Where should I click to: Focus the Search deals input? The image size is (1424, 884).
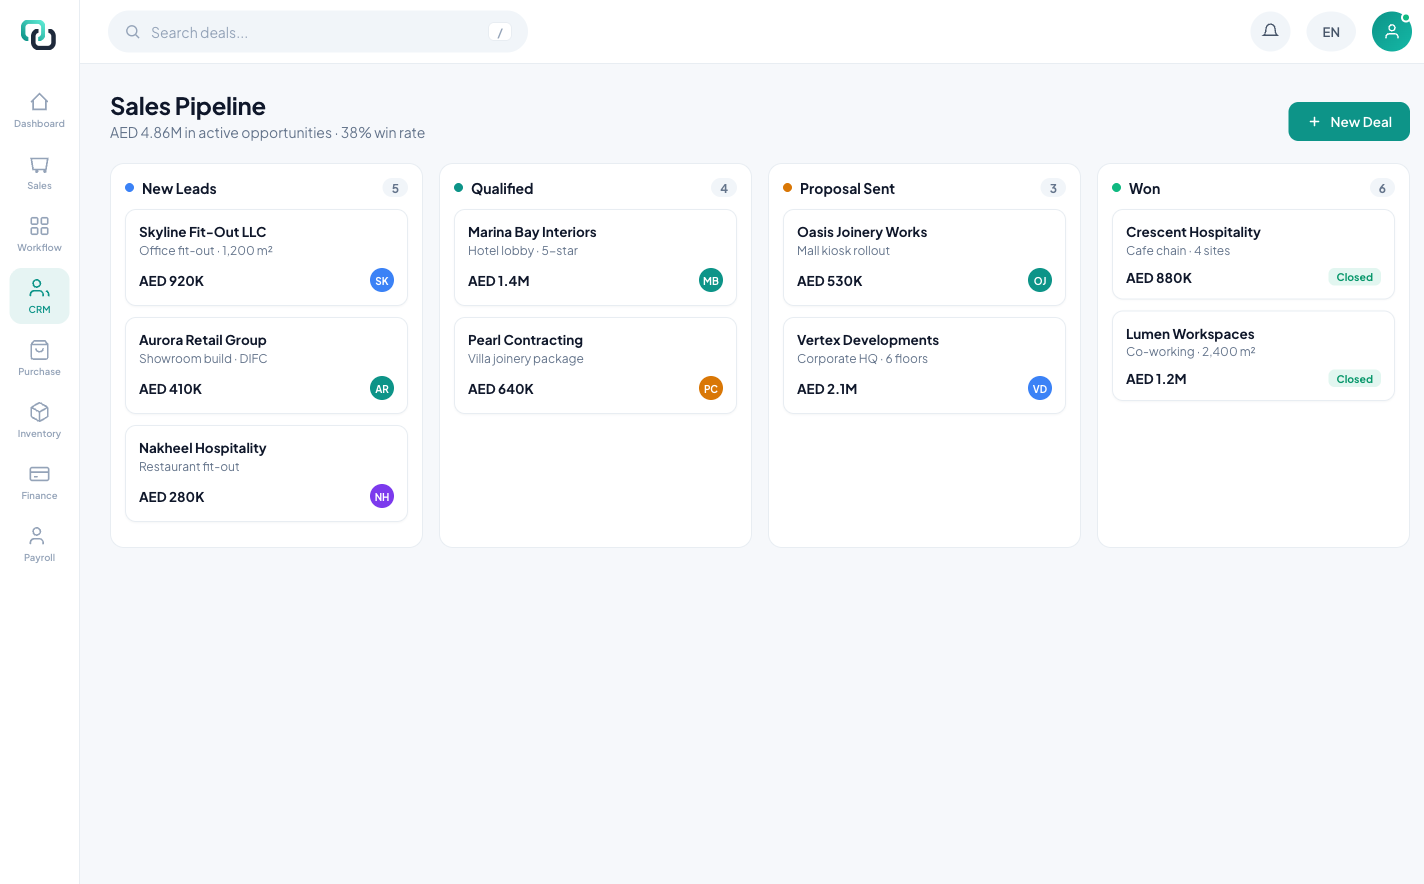(x=317, y=32)
